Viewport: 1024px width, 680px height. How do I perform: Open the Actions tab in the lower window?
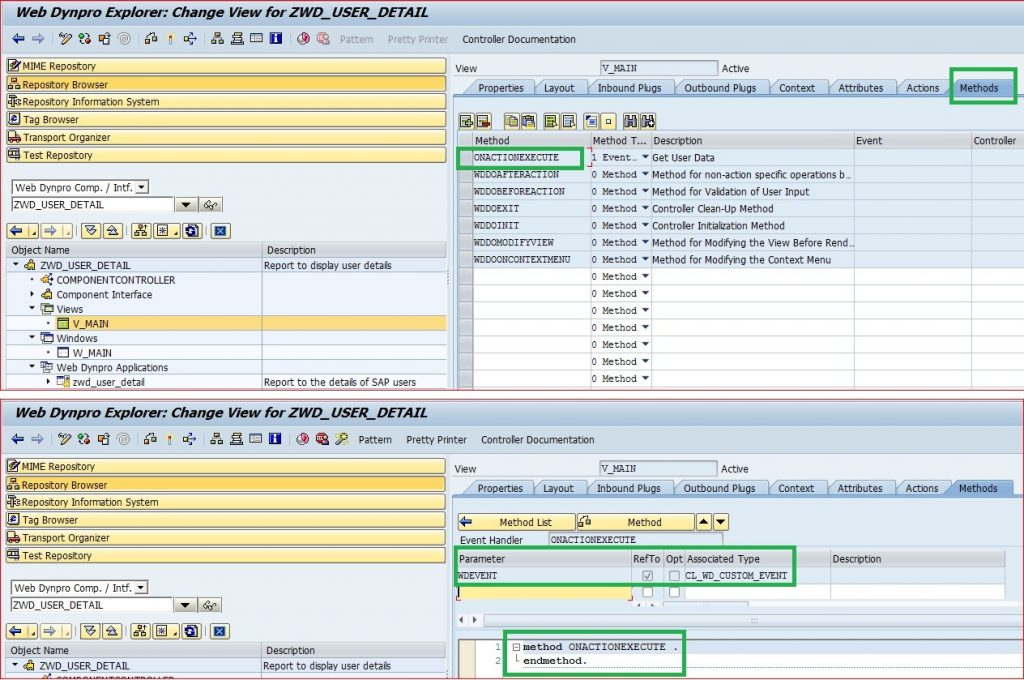(x=921, y=489)
